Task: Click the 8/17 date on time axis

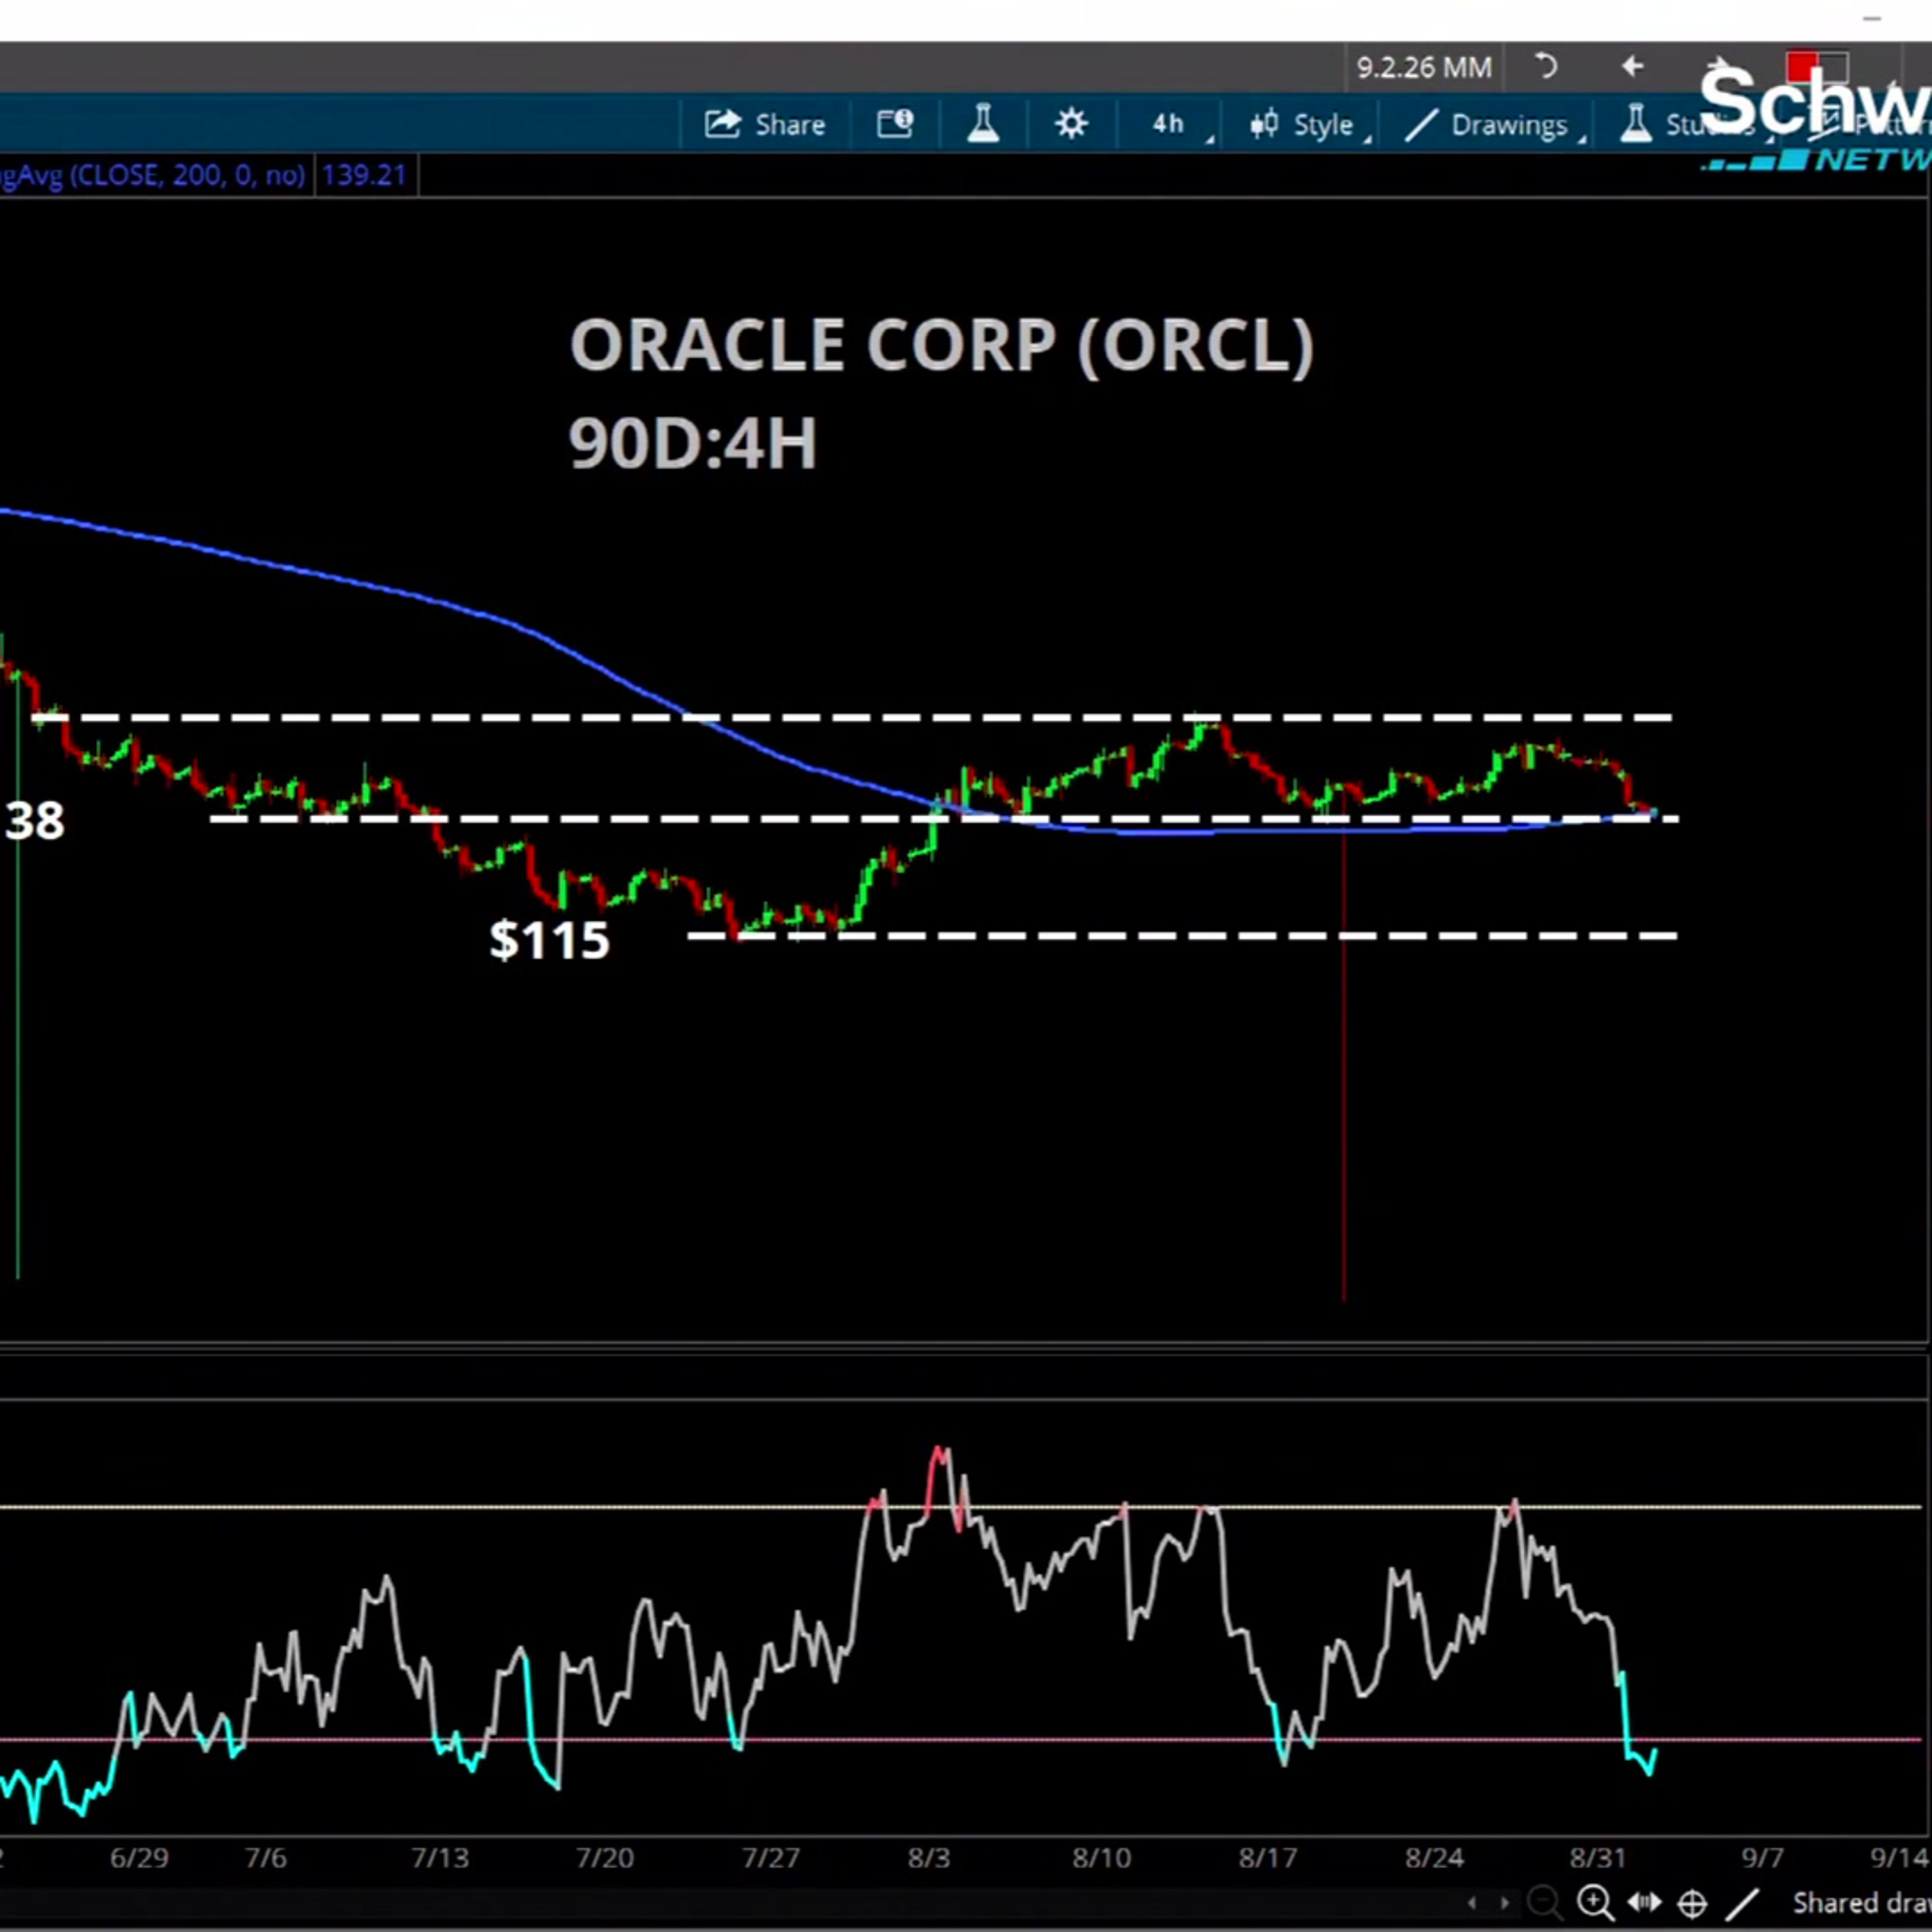Action: pos(1267,1858)
